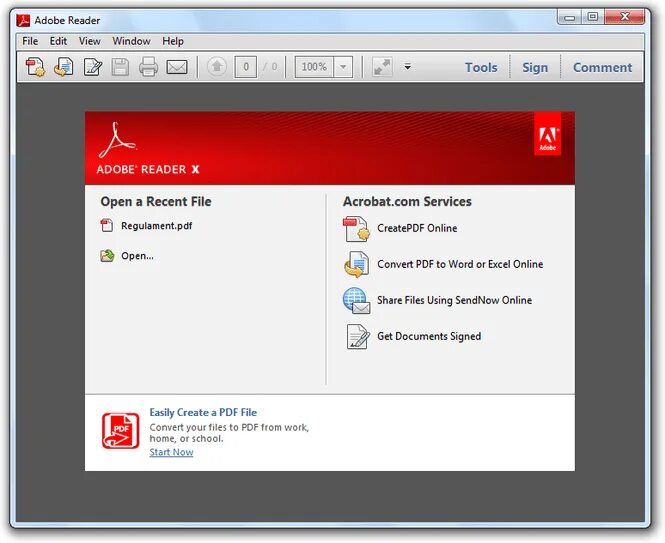Minimize the Adobe Reader window
The height and width of the screenshot is (543, 665).
(x=569, y=17)
